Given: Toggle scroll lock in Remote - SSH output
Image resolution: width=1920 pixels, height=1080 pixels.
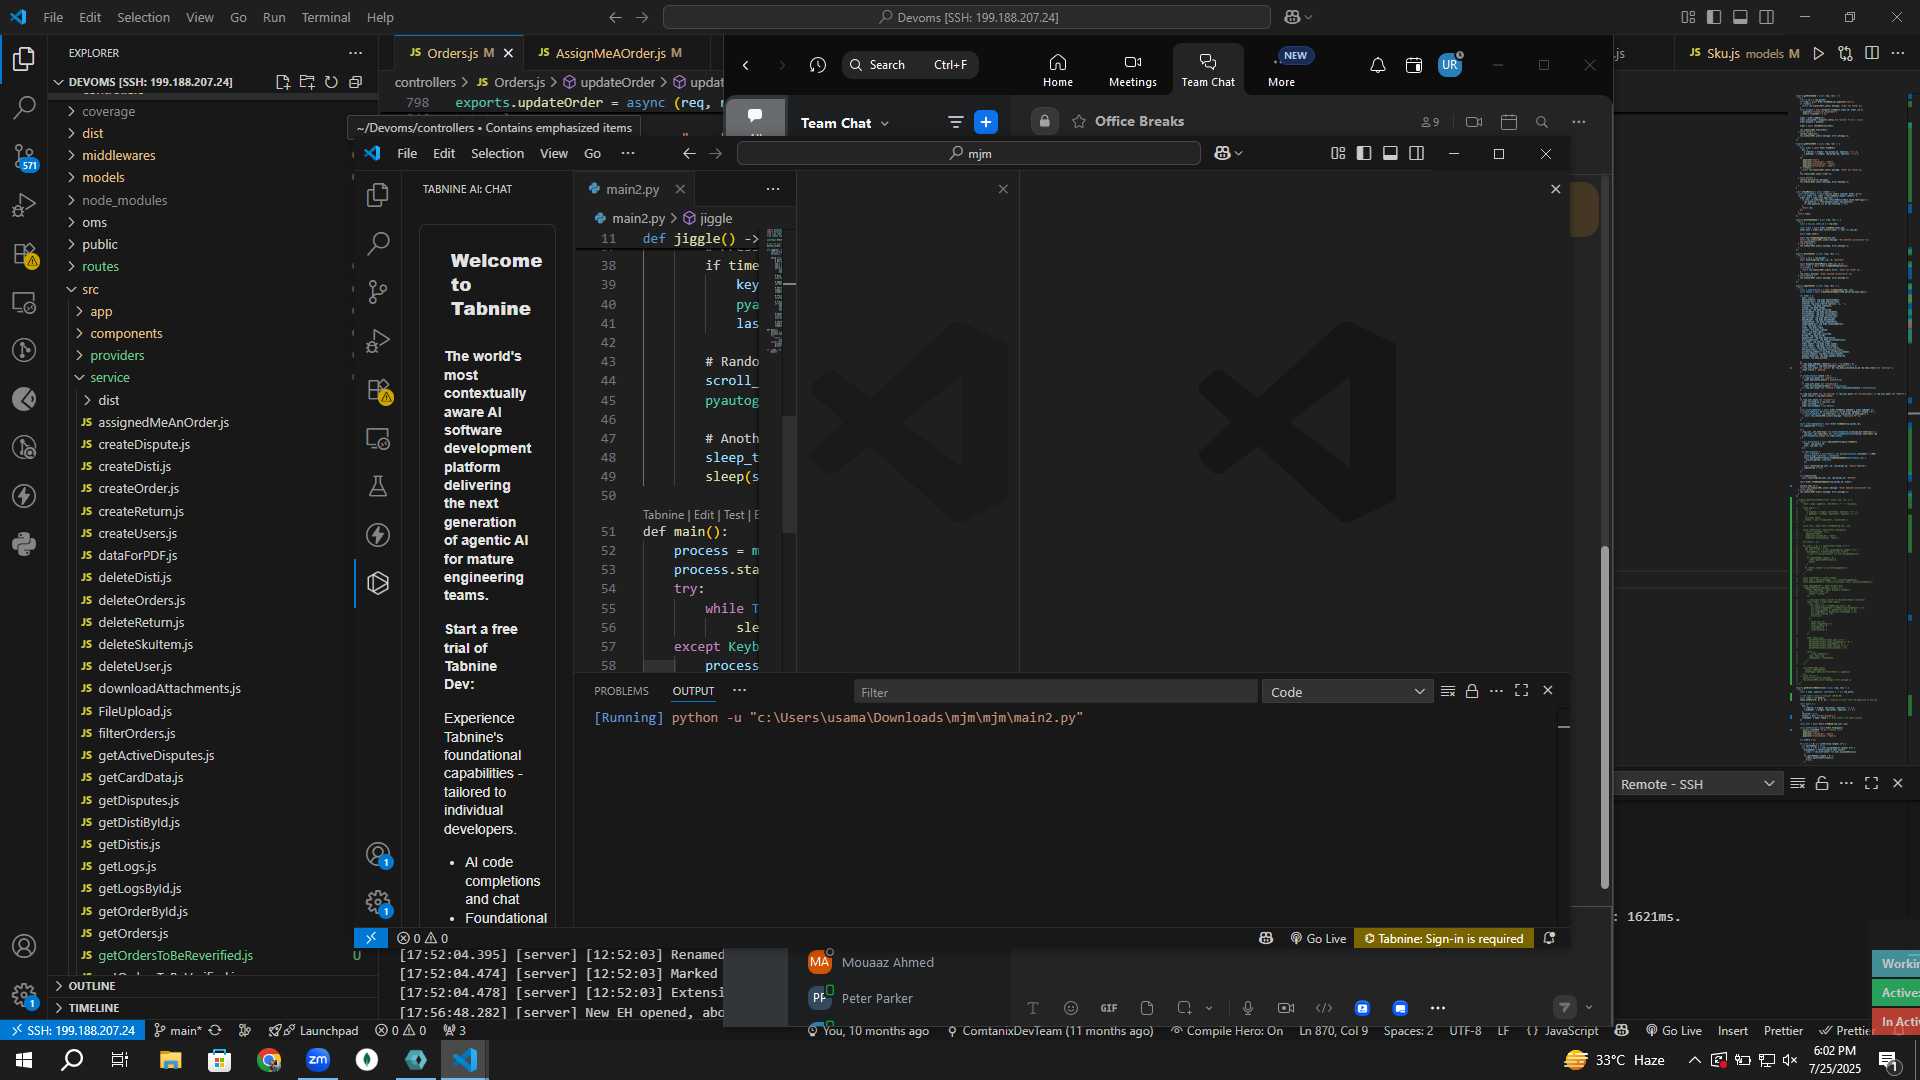Looking at the screenshot, I should [x=1822, y=784].
